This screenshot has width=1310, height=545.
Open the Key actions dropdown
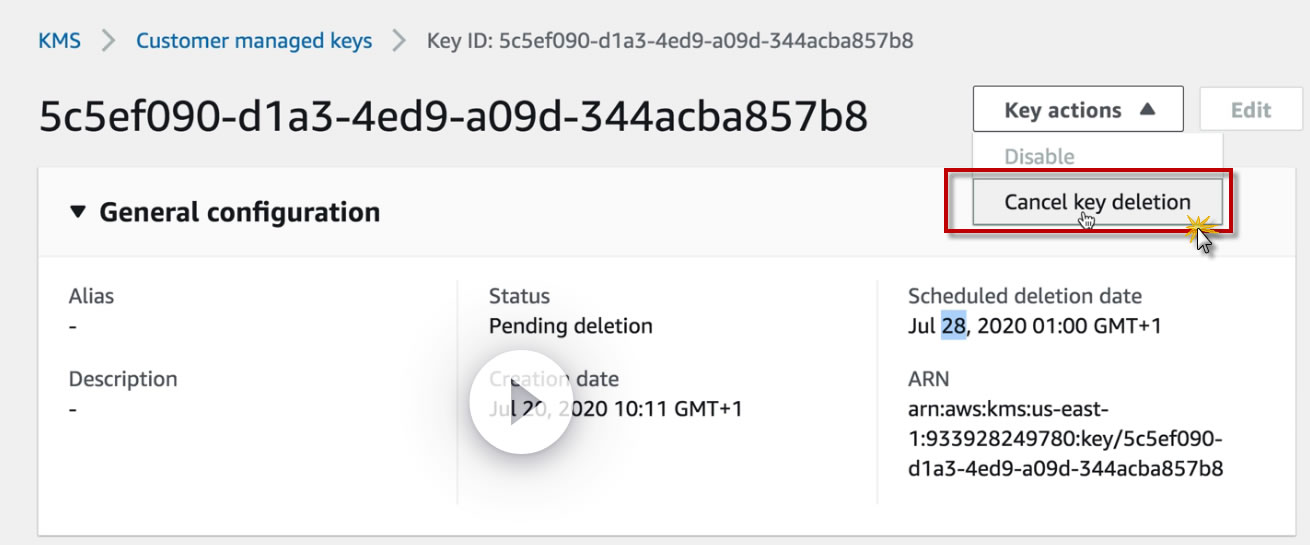coord(1077,110)
